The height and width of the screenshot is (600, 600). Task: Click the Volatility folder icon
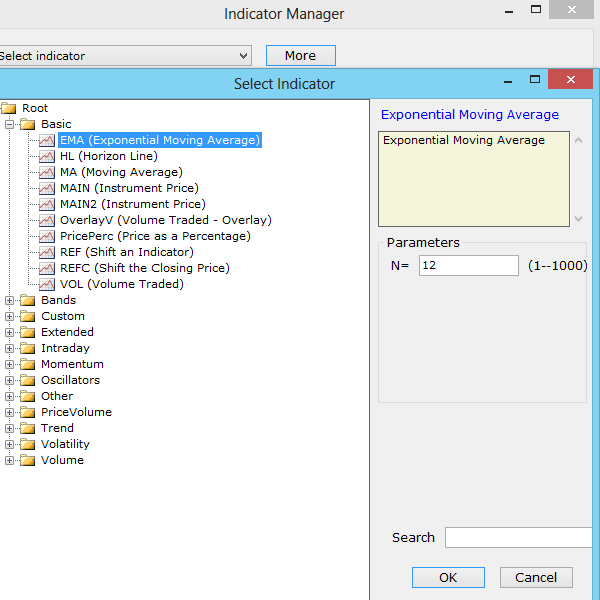pyautogui.click(x=27, y=444)
